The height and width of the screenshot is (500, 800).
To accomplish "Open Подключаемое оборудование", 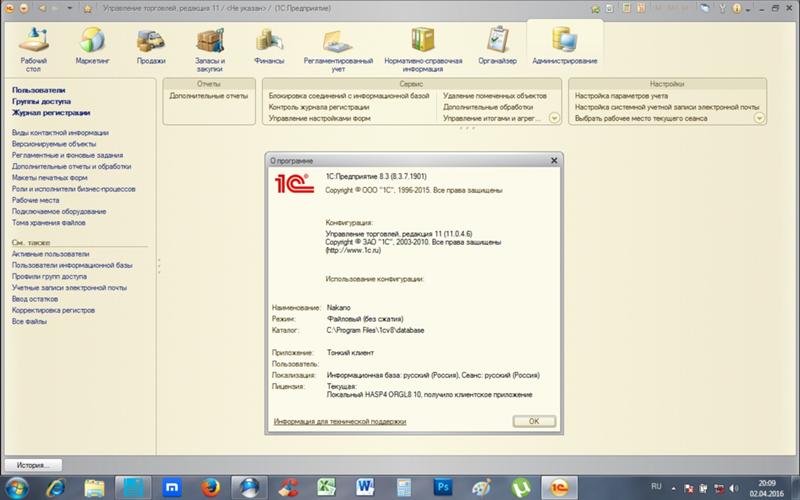I will pyautogui.click(x=59, y=211).
